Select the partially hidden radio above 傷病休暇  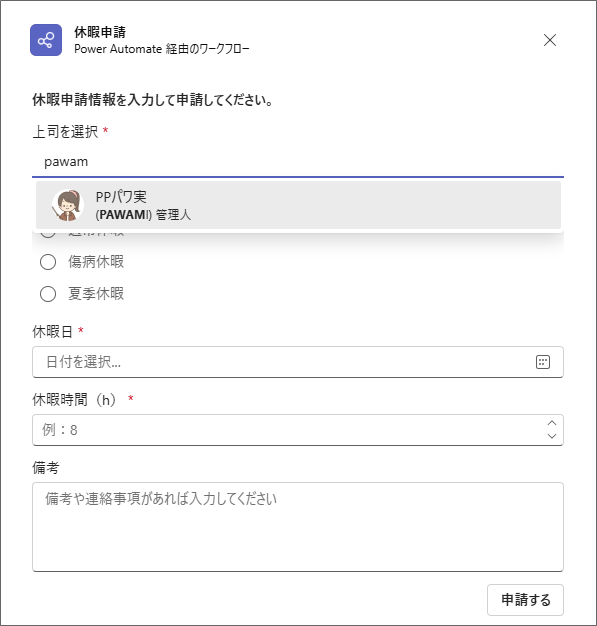click(x=48, y=234)
